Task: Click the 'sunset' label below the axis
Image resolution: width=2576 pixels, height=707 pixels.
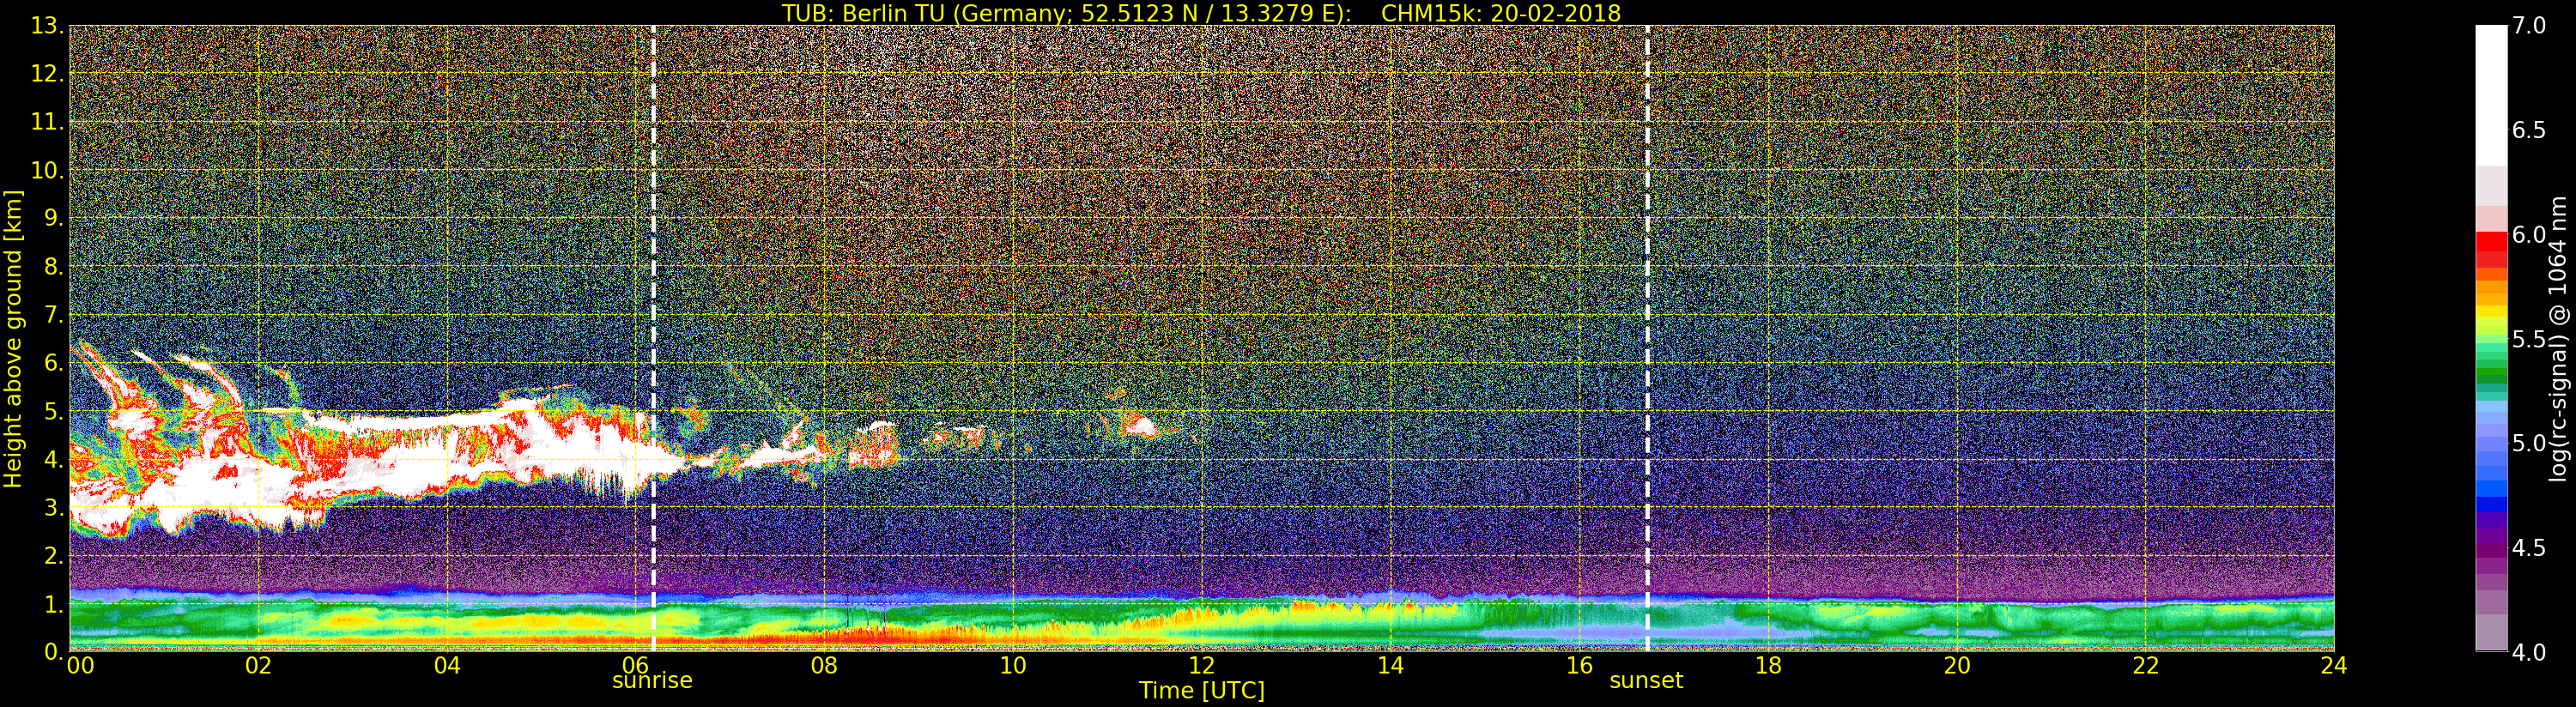Action: tap(1646, 681)
